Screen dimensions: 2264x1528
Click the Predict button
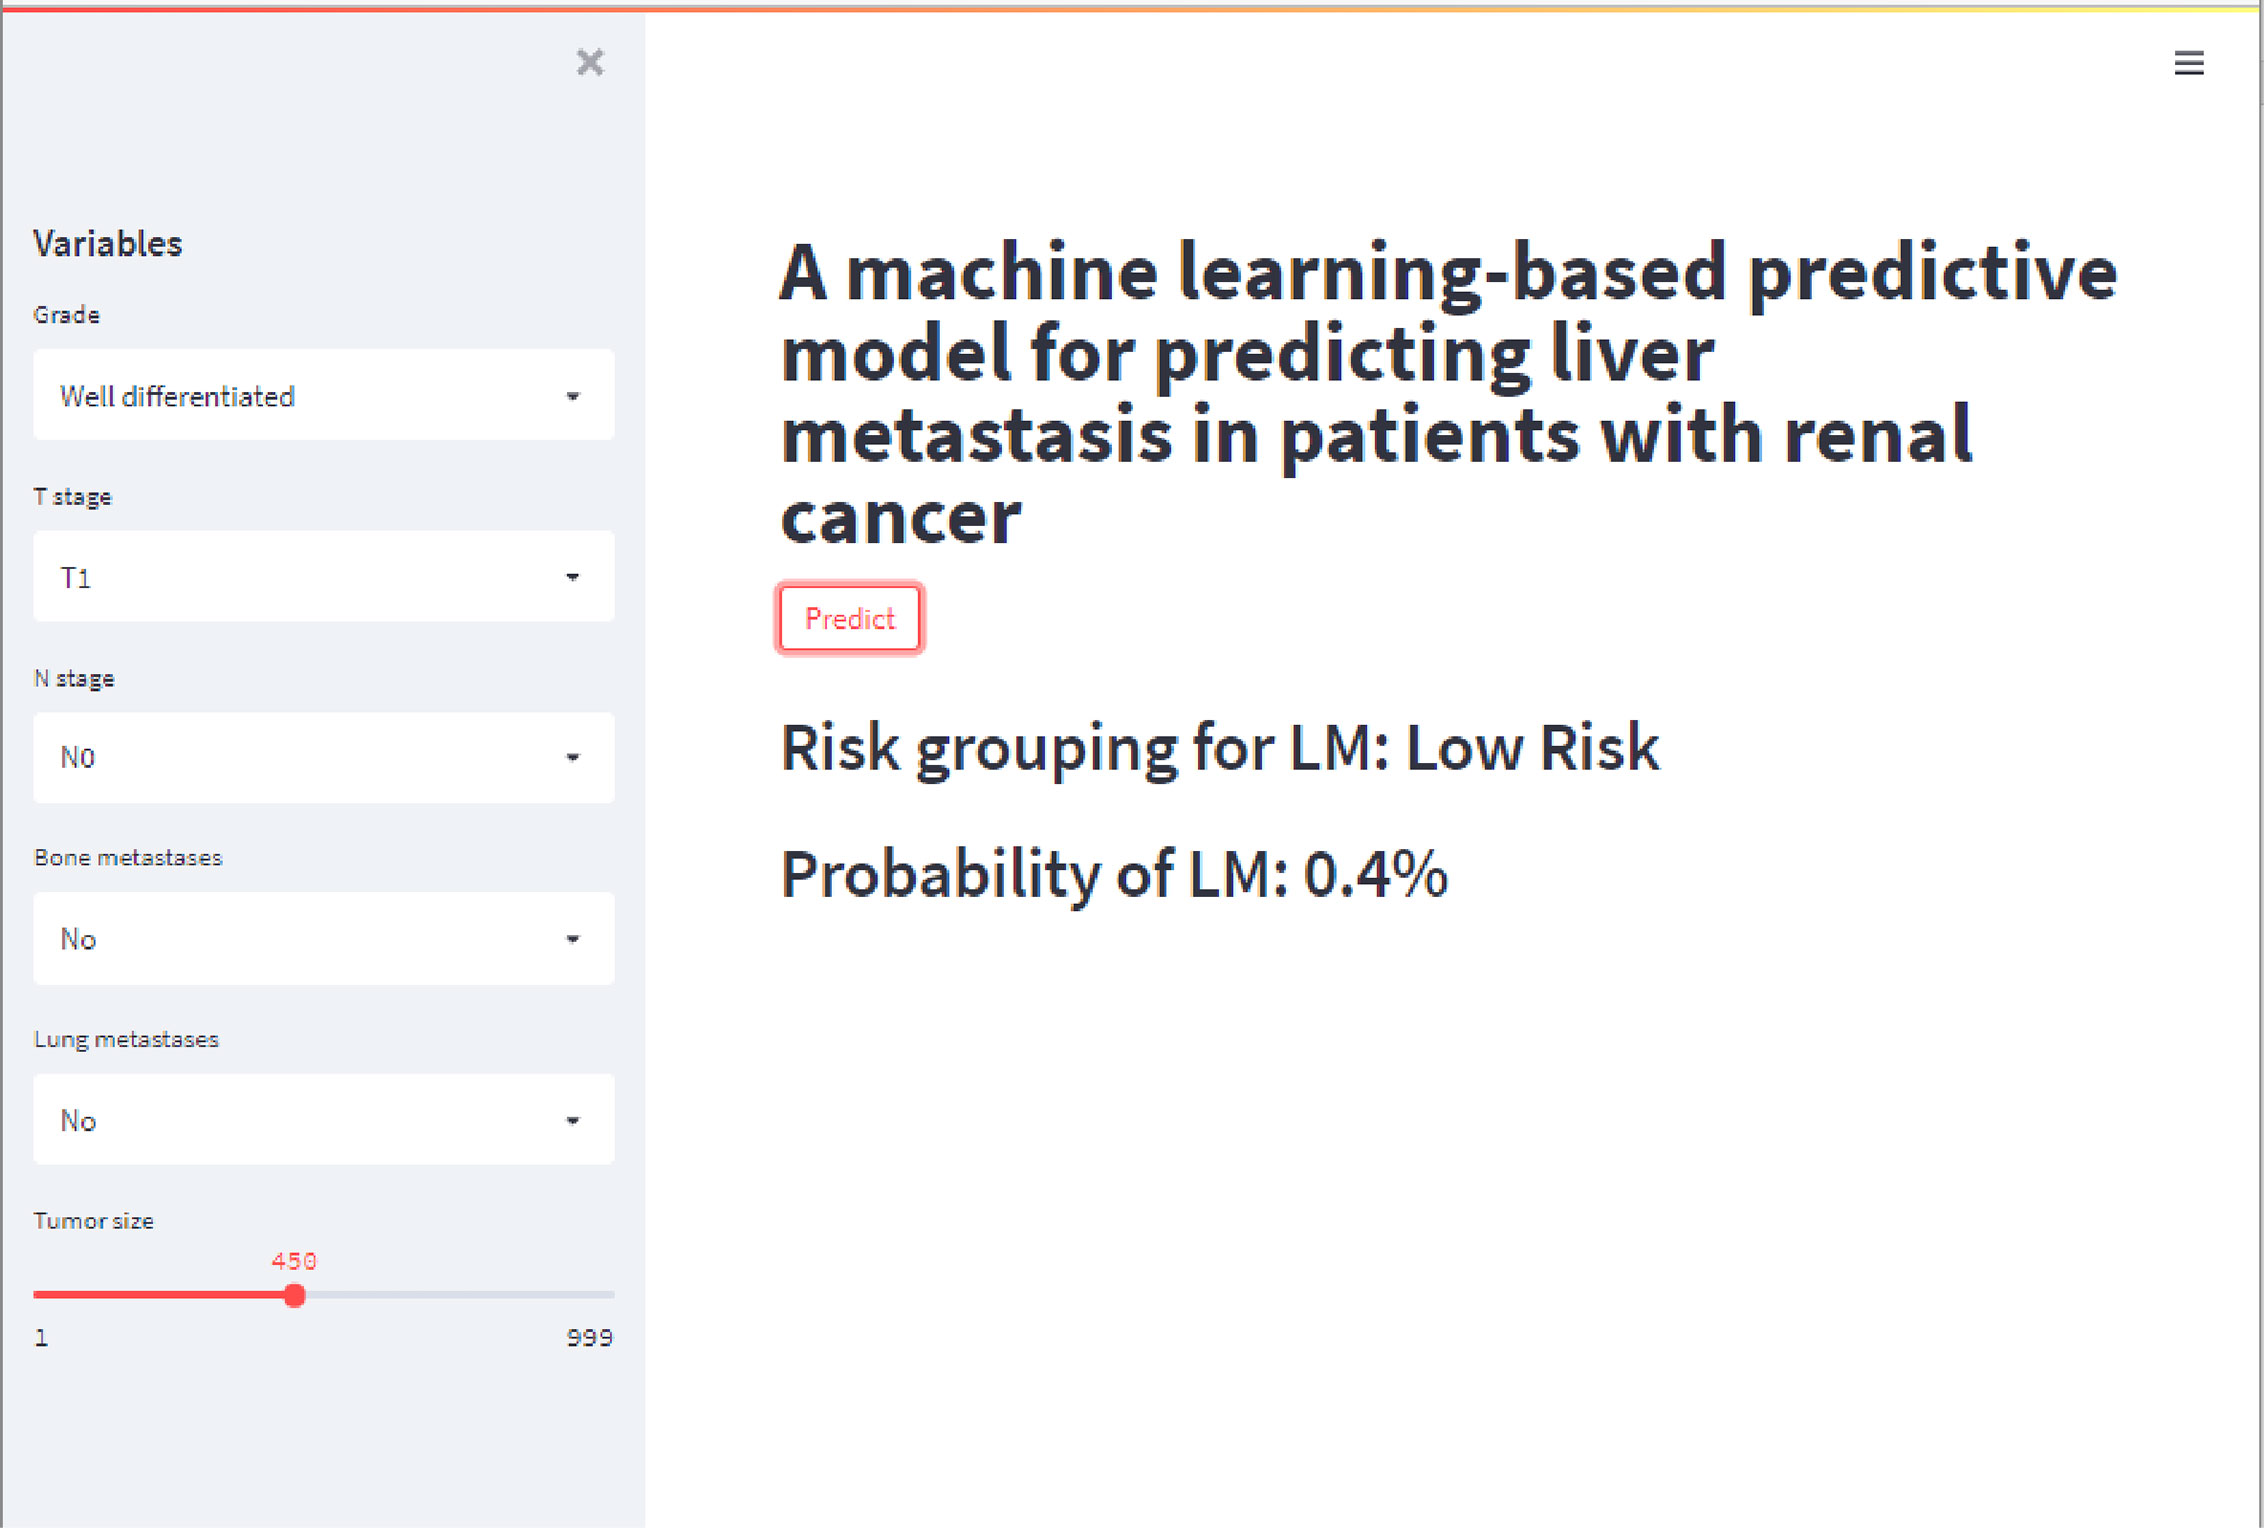(x=849, y=618)
